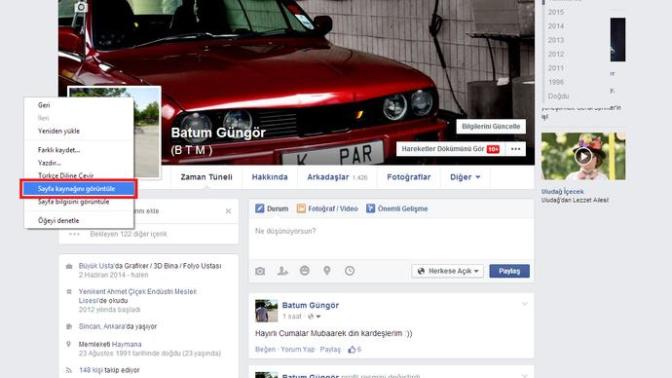Jump to 2011 in the timeline year list
Viewport: 672px width, 378px height.
pos(556,68)
